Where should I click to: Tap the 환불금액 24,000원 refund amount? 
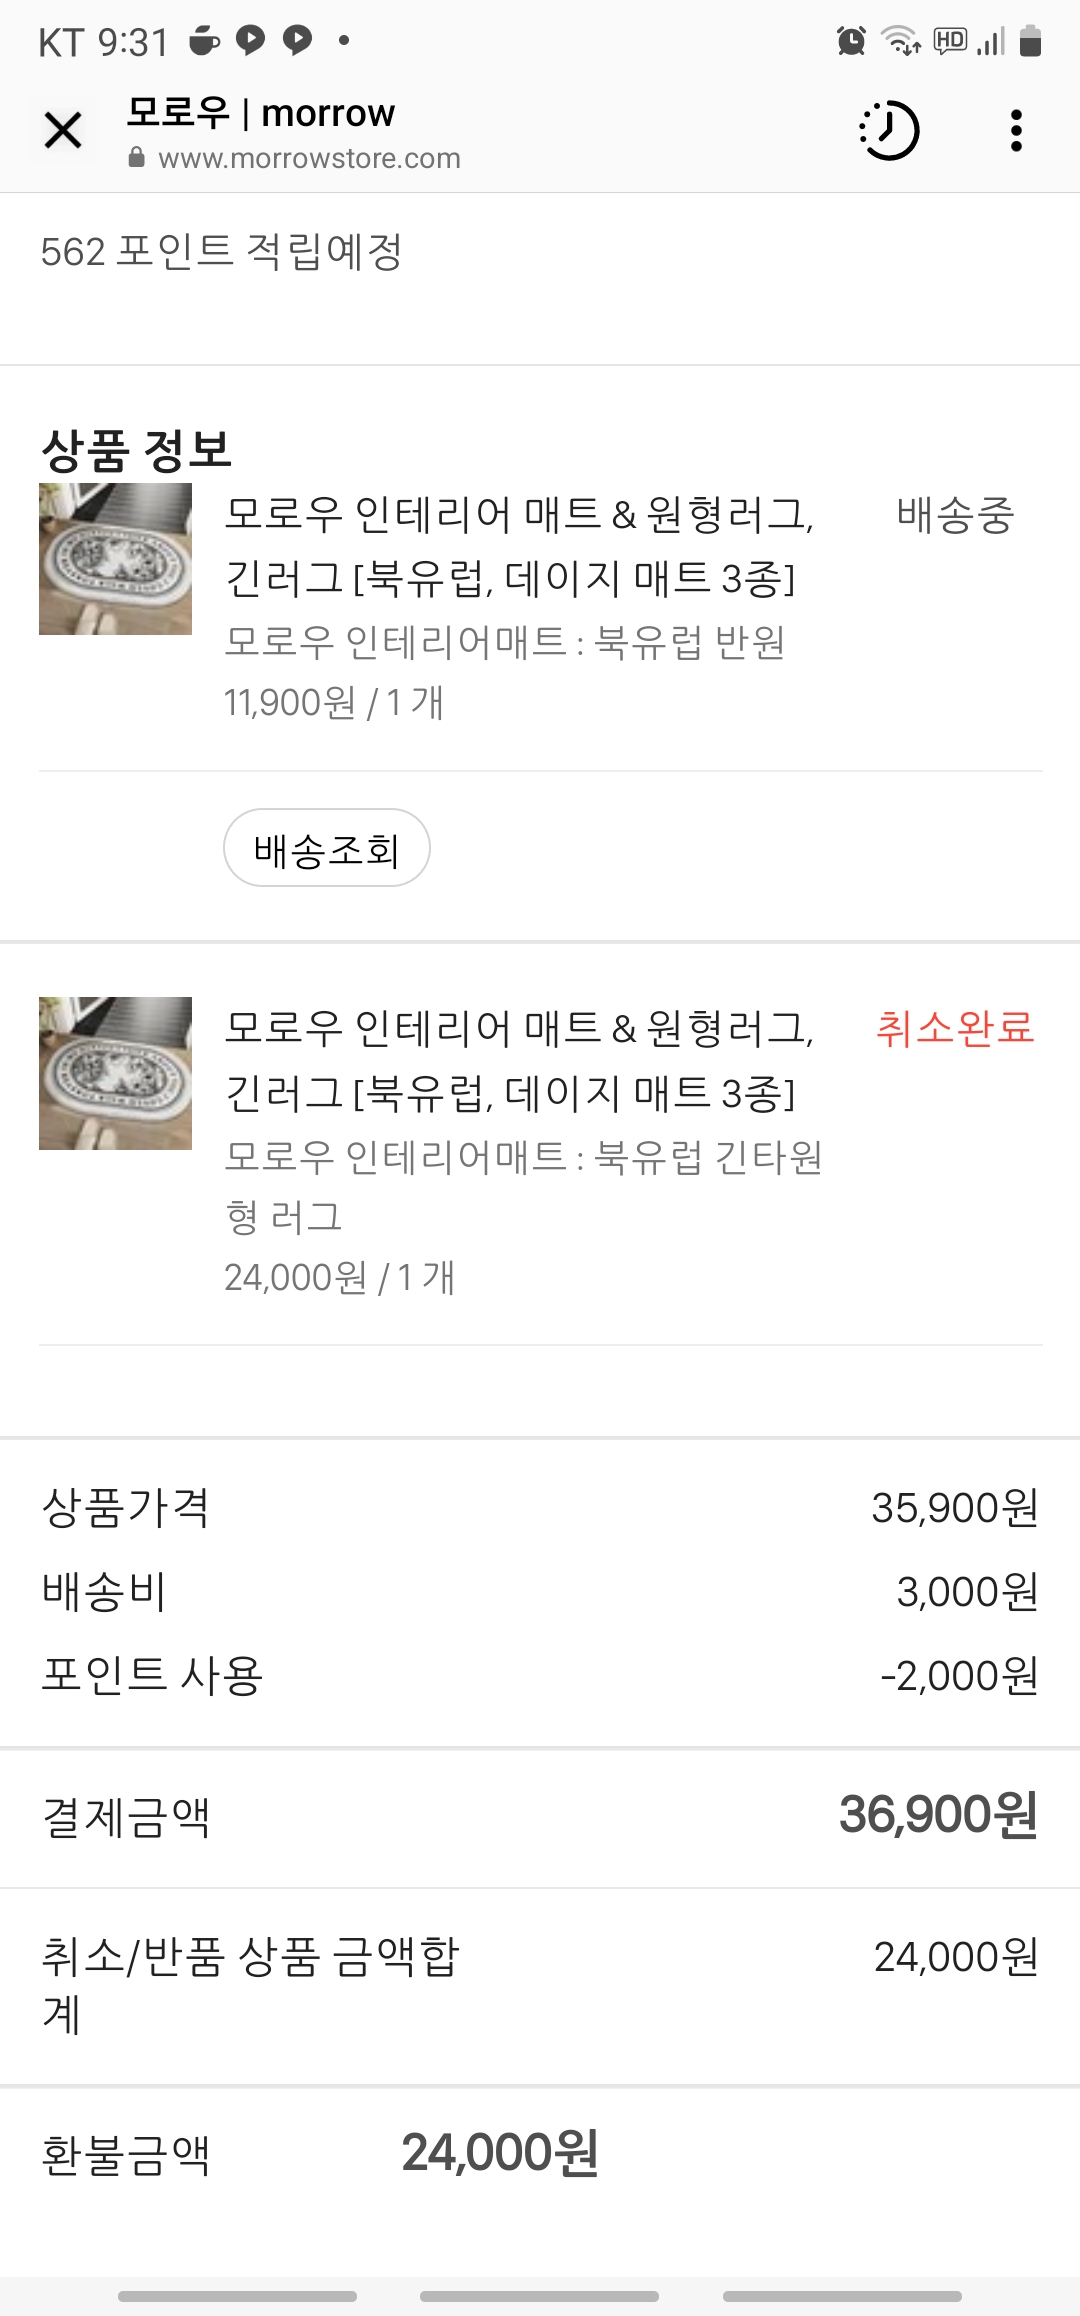(500, 2153)
